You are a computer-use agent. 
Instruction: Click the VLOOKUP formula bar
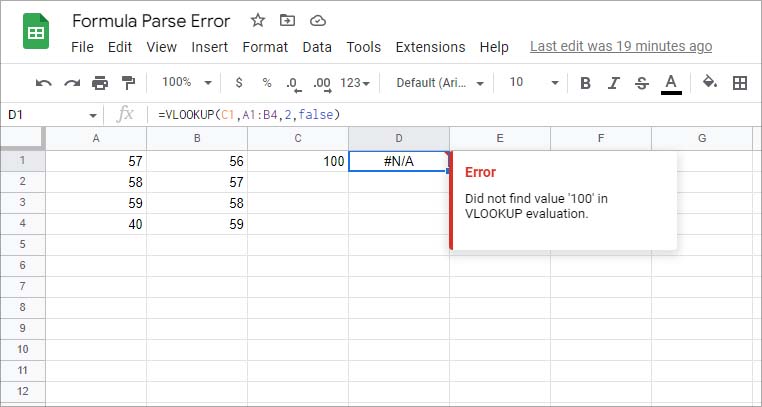click(457, 115)
